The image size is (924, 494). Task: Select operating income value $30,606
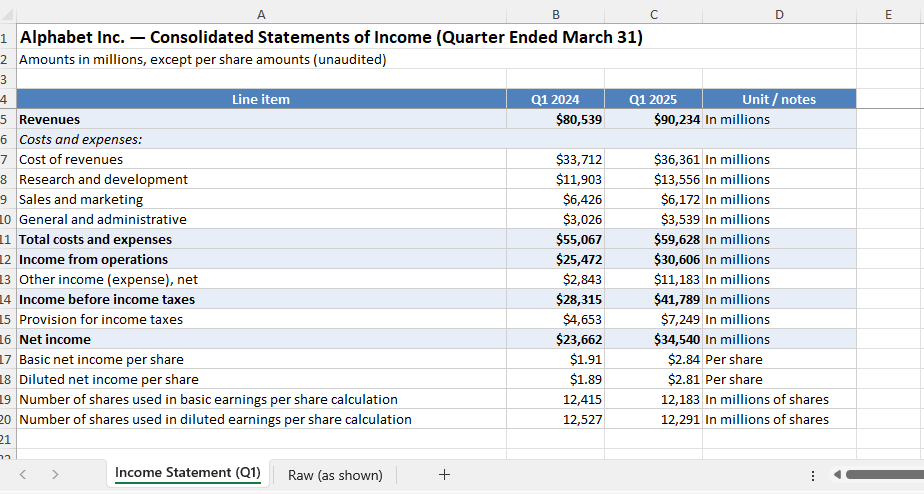[x=653, y=259]
